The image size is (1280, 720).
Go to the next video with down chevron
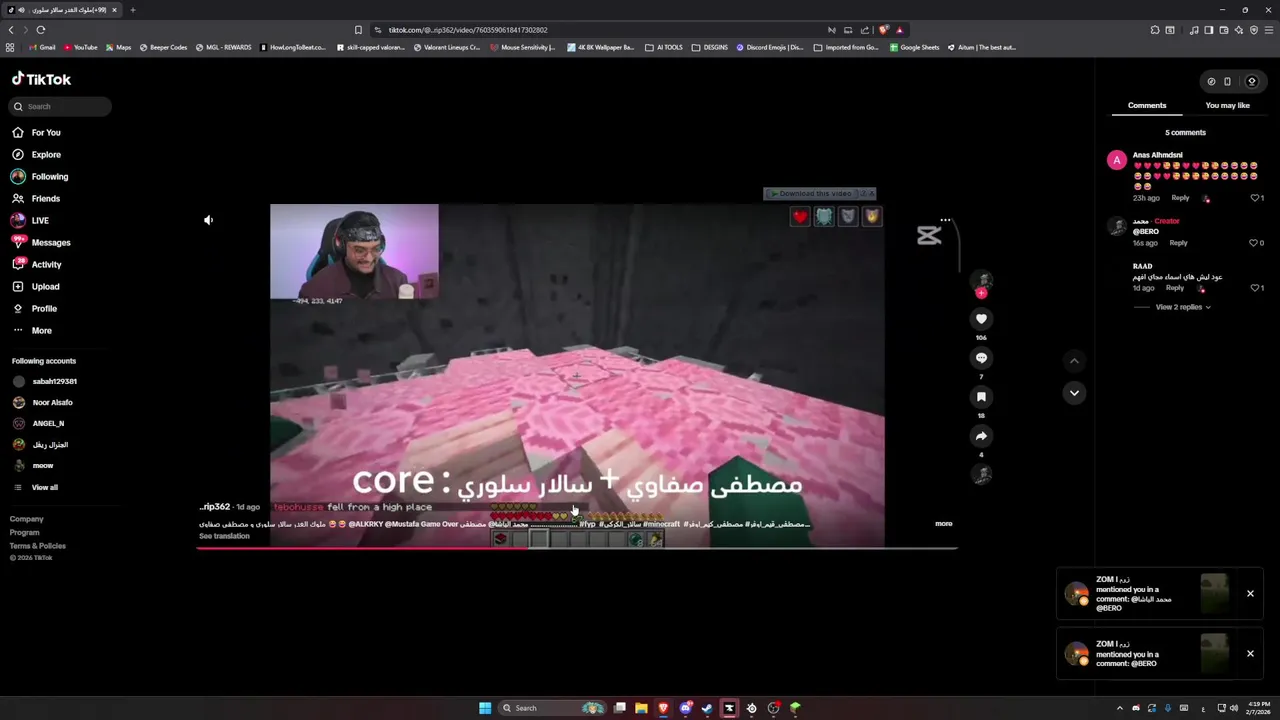click(x=1074, y=393)
